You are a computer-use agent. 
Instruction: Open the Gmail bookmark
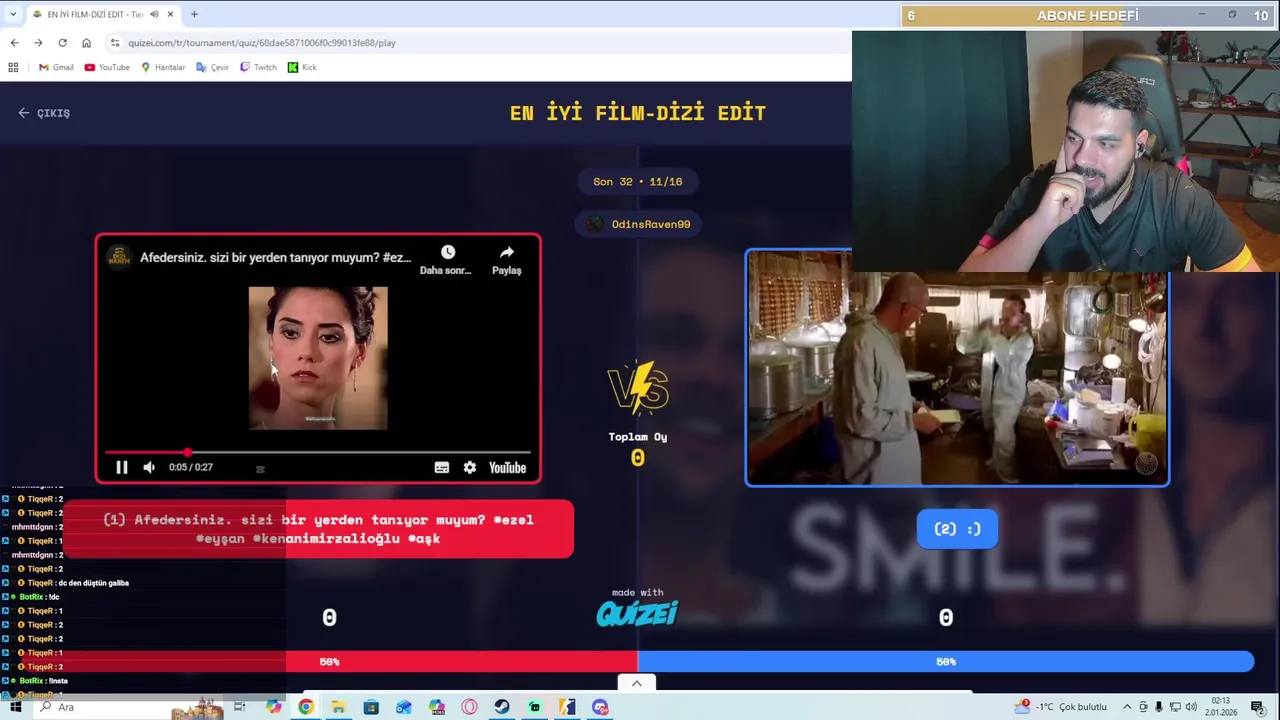[56, 67]
